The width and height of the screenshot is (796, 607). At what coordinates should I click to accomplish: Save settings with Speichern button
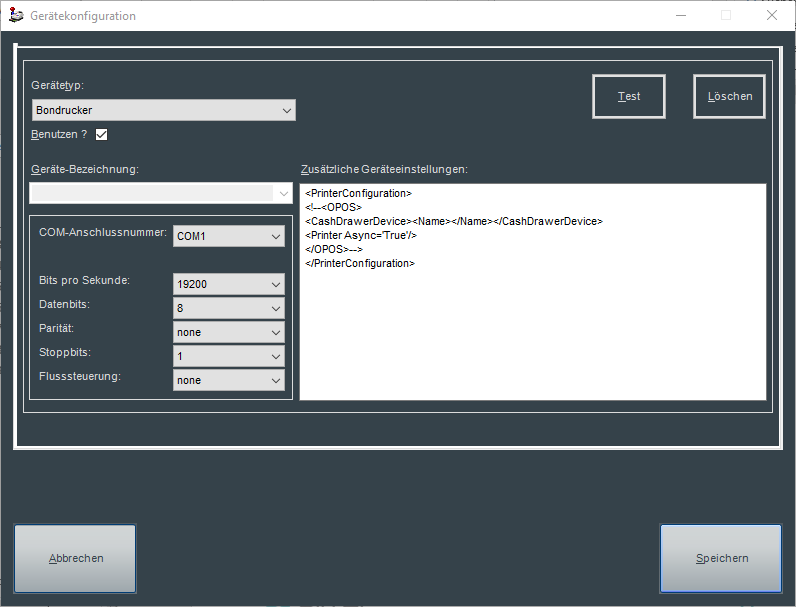point(721,558)
